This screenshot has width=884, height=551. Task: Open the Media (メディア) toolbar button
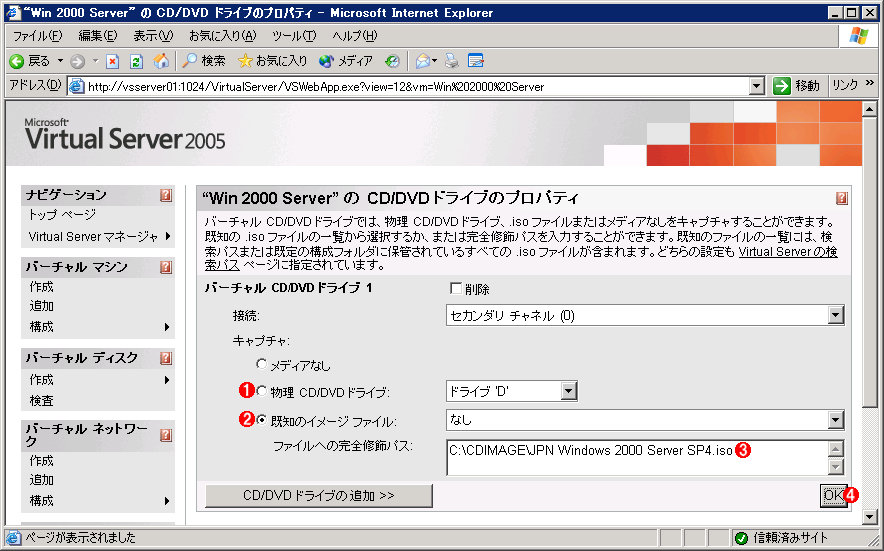(x=346, y=61)
